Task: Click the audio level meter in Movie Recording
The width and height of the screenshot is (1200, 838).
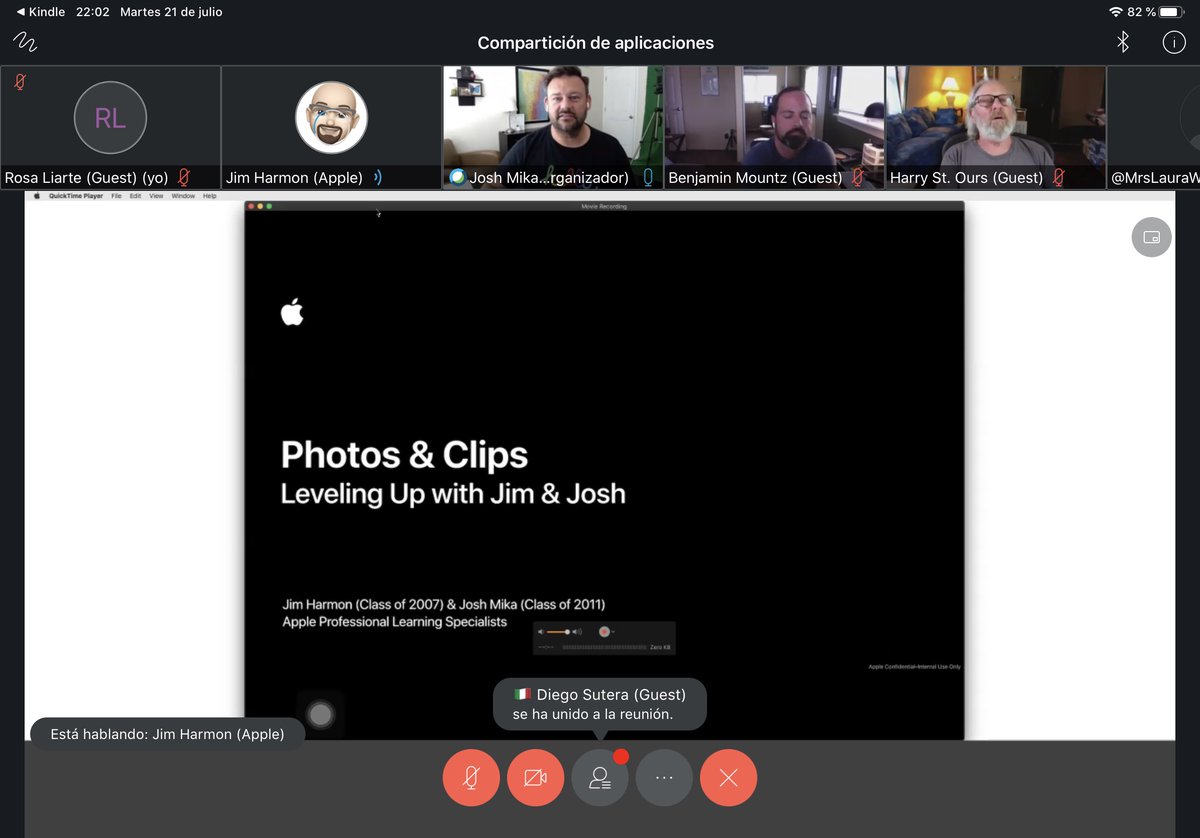Action: pos(604,648)
